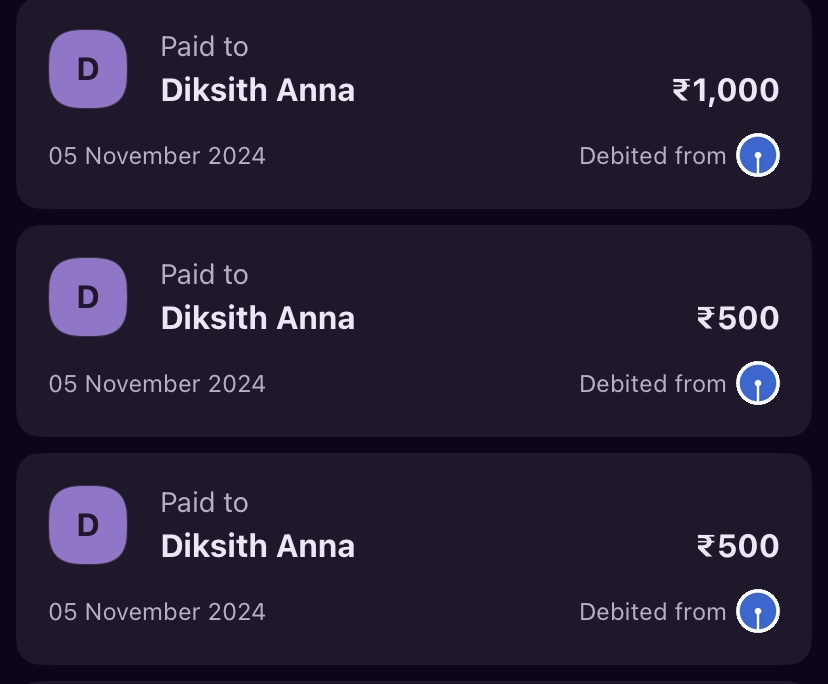Click 05 November 2024 in middle transaction
828x684 pixels.
[x=157, y=385]
